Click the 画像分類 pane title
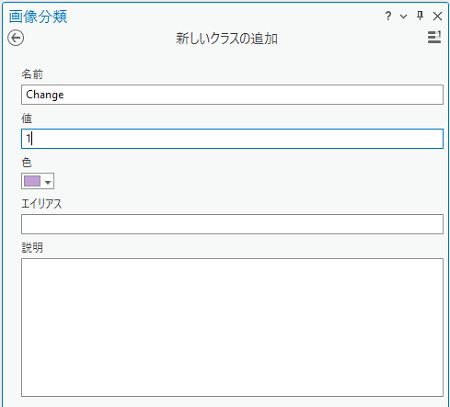This screenshot has height=407, width=450. tap(38, 16)
